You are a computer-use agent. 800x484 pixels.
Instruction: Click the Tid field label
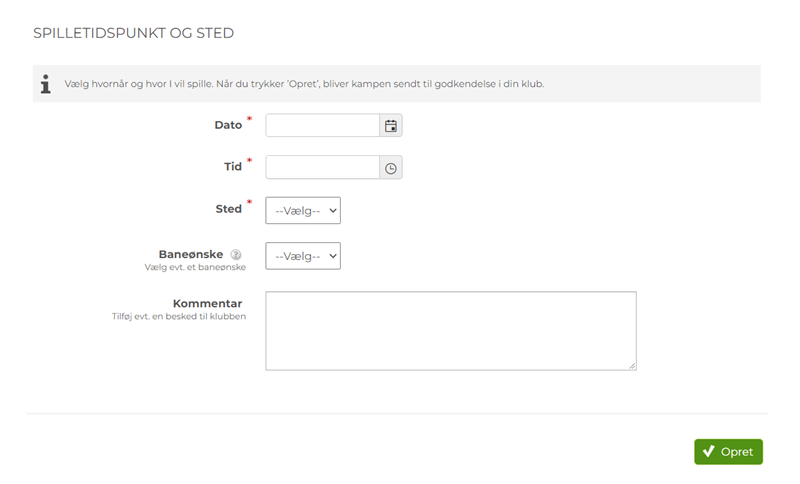pos(233,168)
